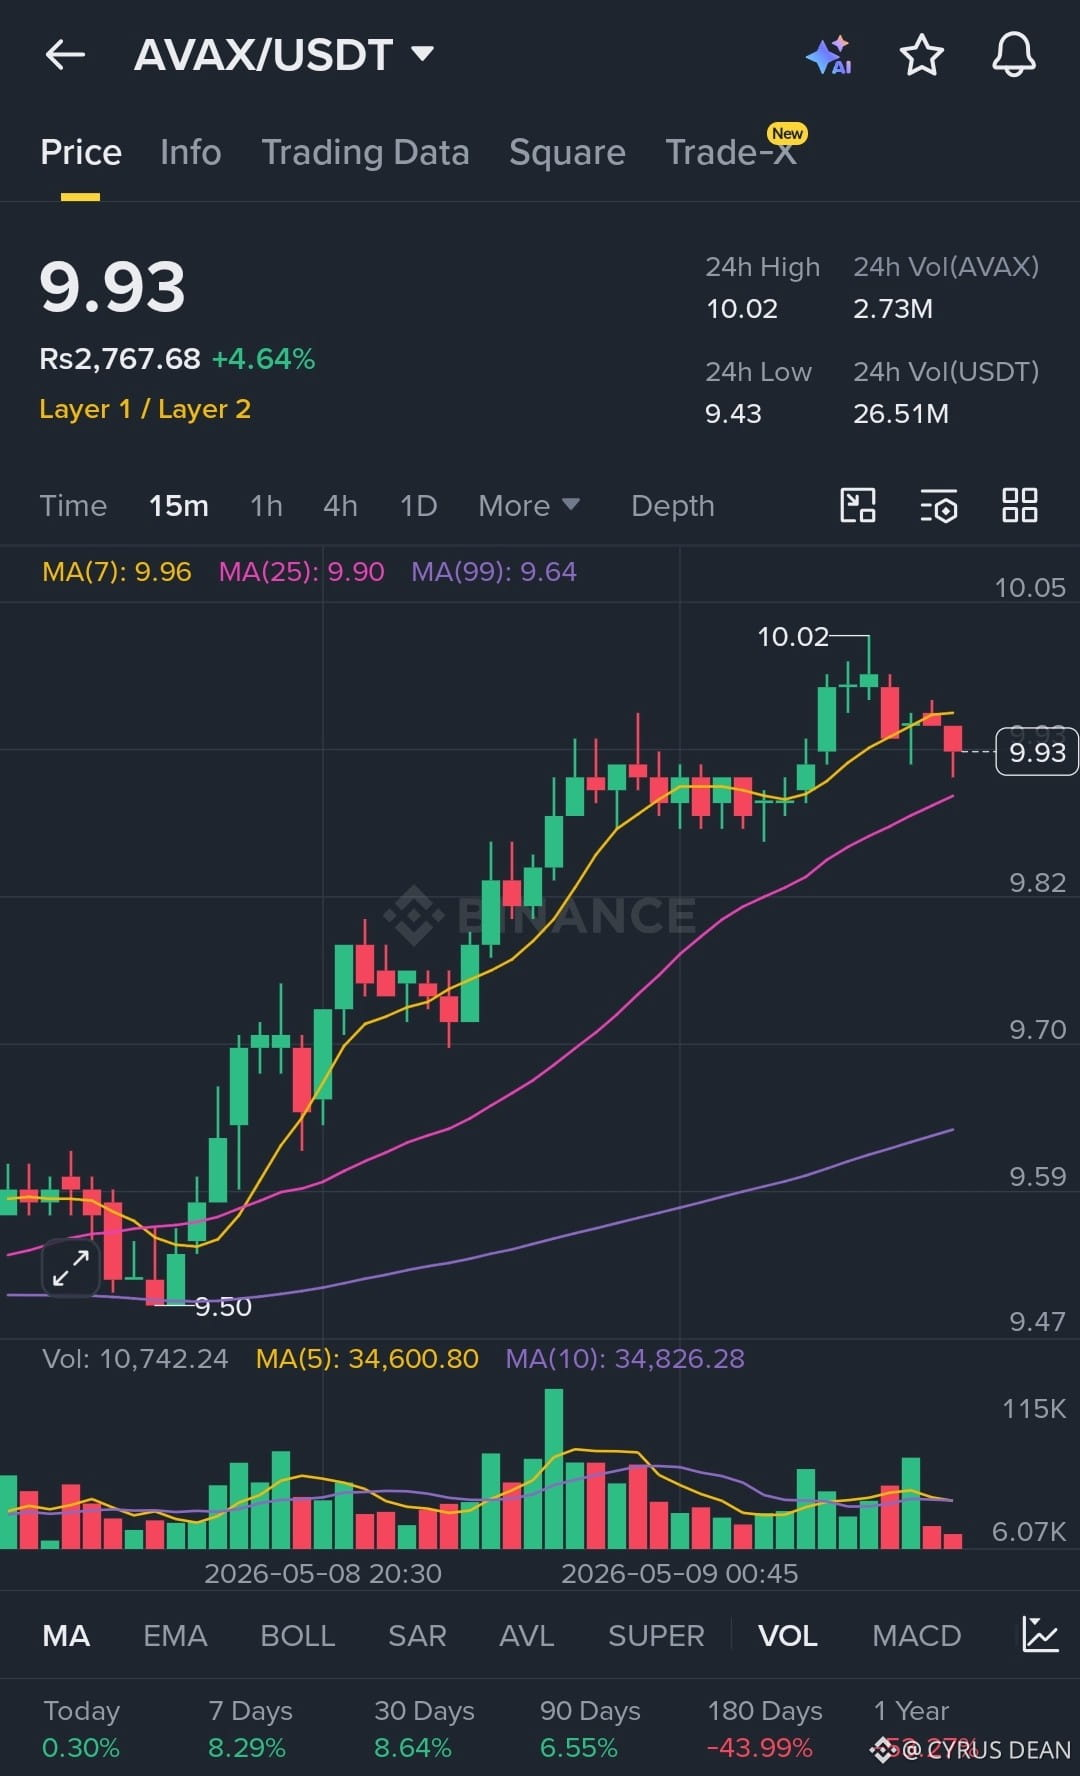Select the 1h timeframe
Viewport: 1080px width, 1776px height.
pos(266,506)
